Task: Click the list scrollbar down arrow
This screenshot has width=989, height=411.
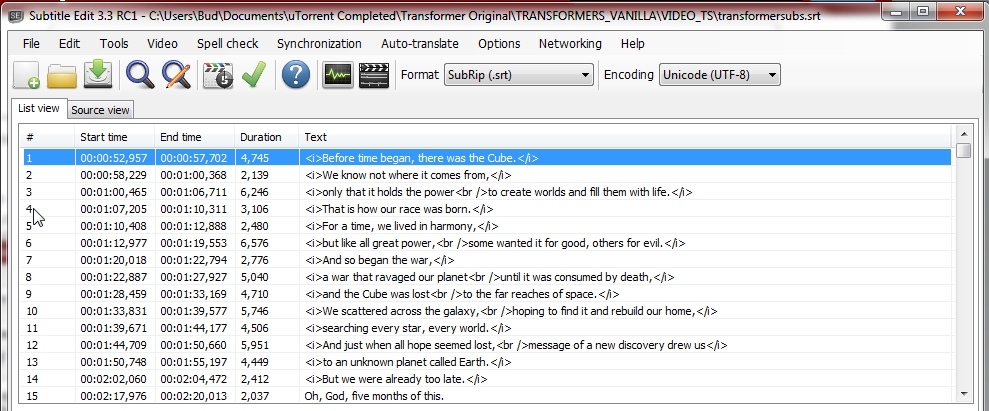Action: click(x=963, y=394)
